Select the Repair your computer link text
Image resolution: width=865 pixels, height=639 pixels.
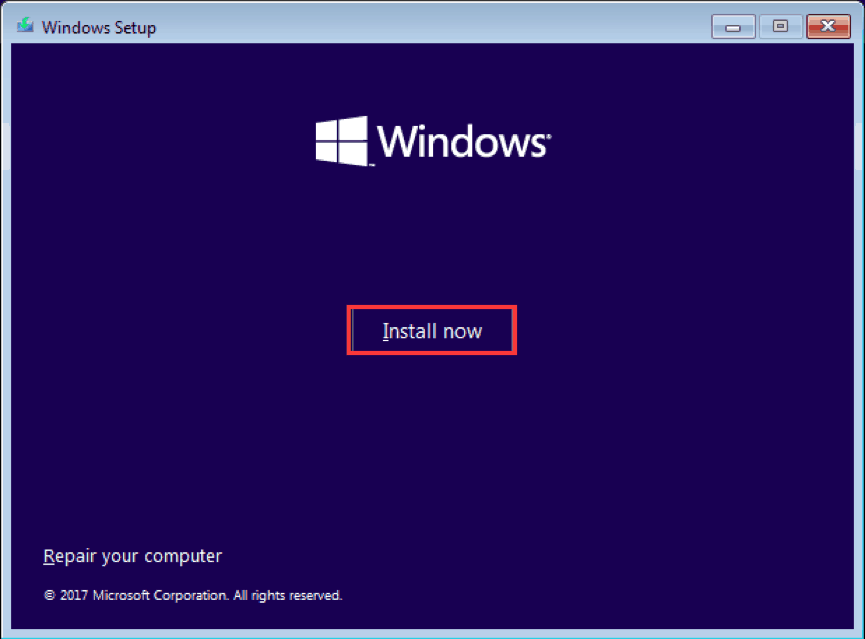click(132, 556)
